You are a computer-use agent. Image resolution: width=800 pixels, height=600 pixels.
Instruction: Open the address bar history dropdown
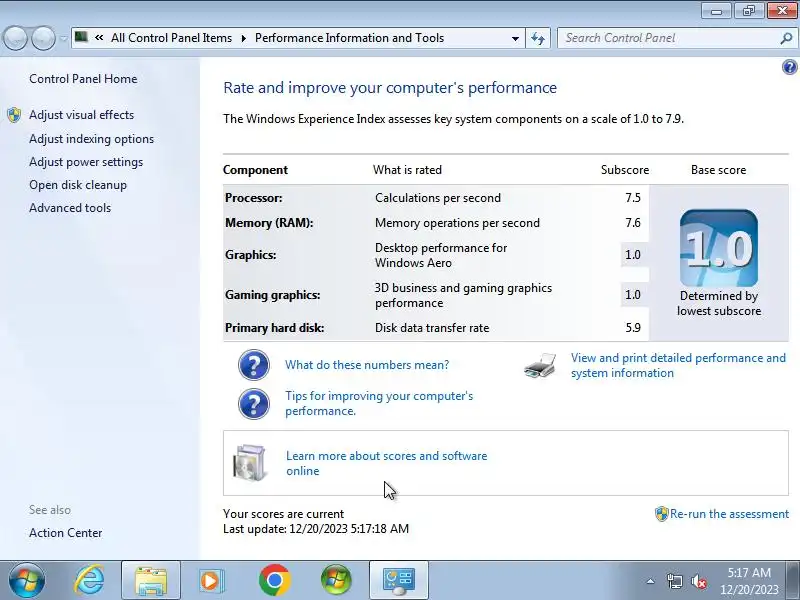click(515, 38)
